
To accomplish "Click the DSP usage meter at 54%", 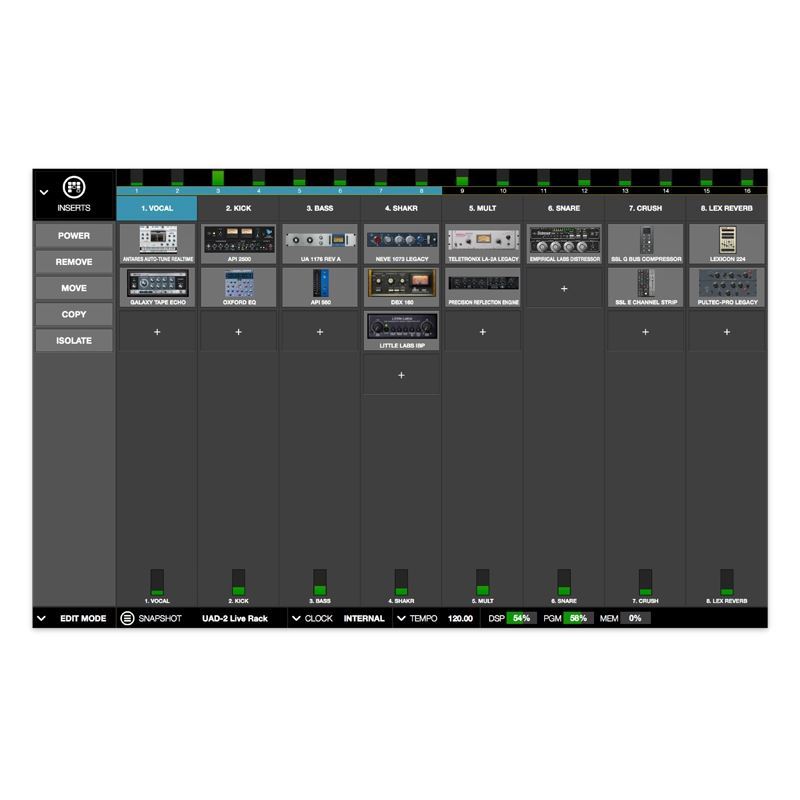I will 521,618.
